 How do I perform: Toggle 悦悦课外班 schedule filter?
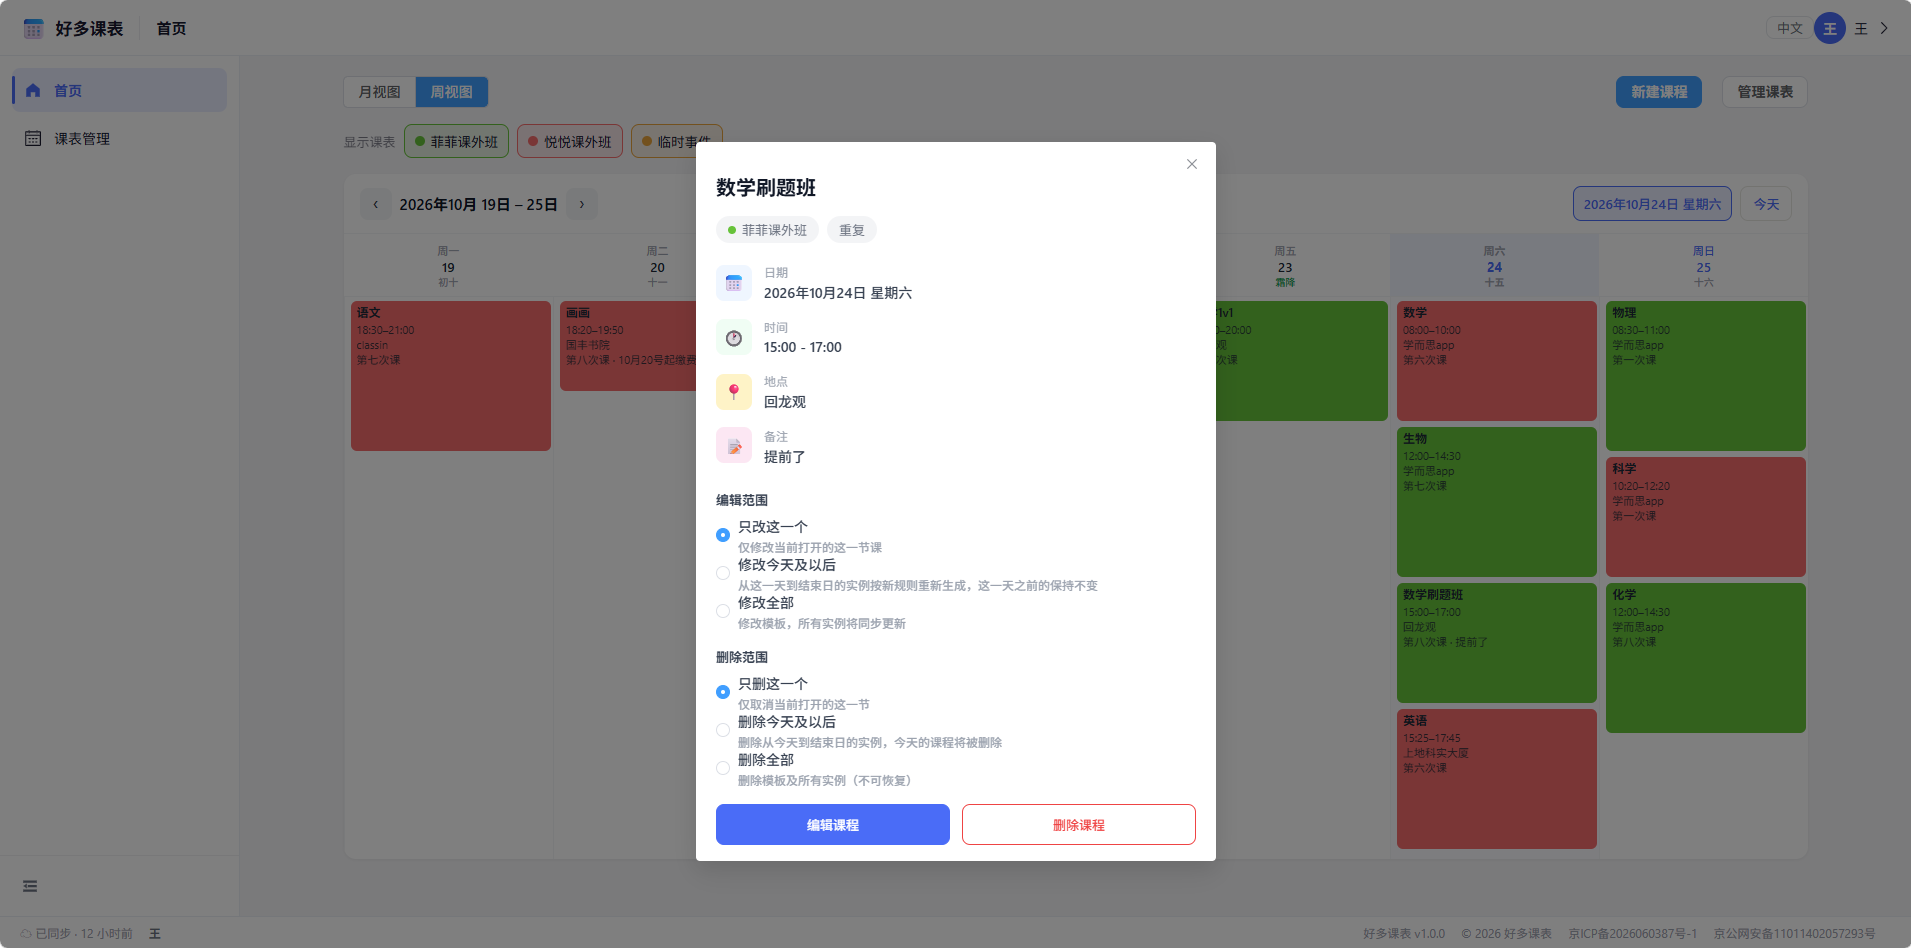pyautogui.click(x=570, y=141)
